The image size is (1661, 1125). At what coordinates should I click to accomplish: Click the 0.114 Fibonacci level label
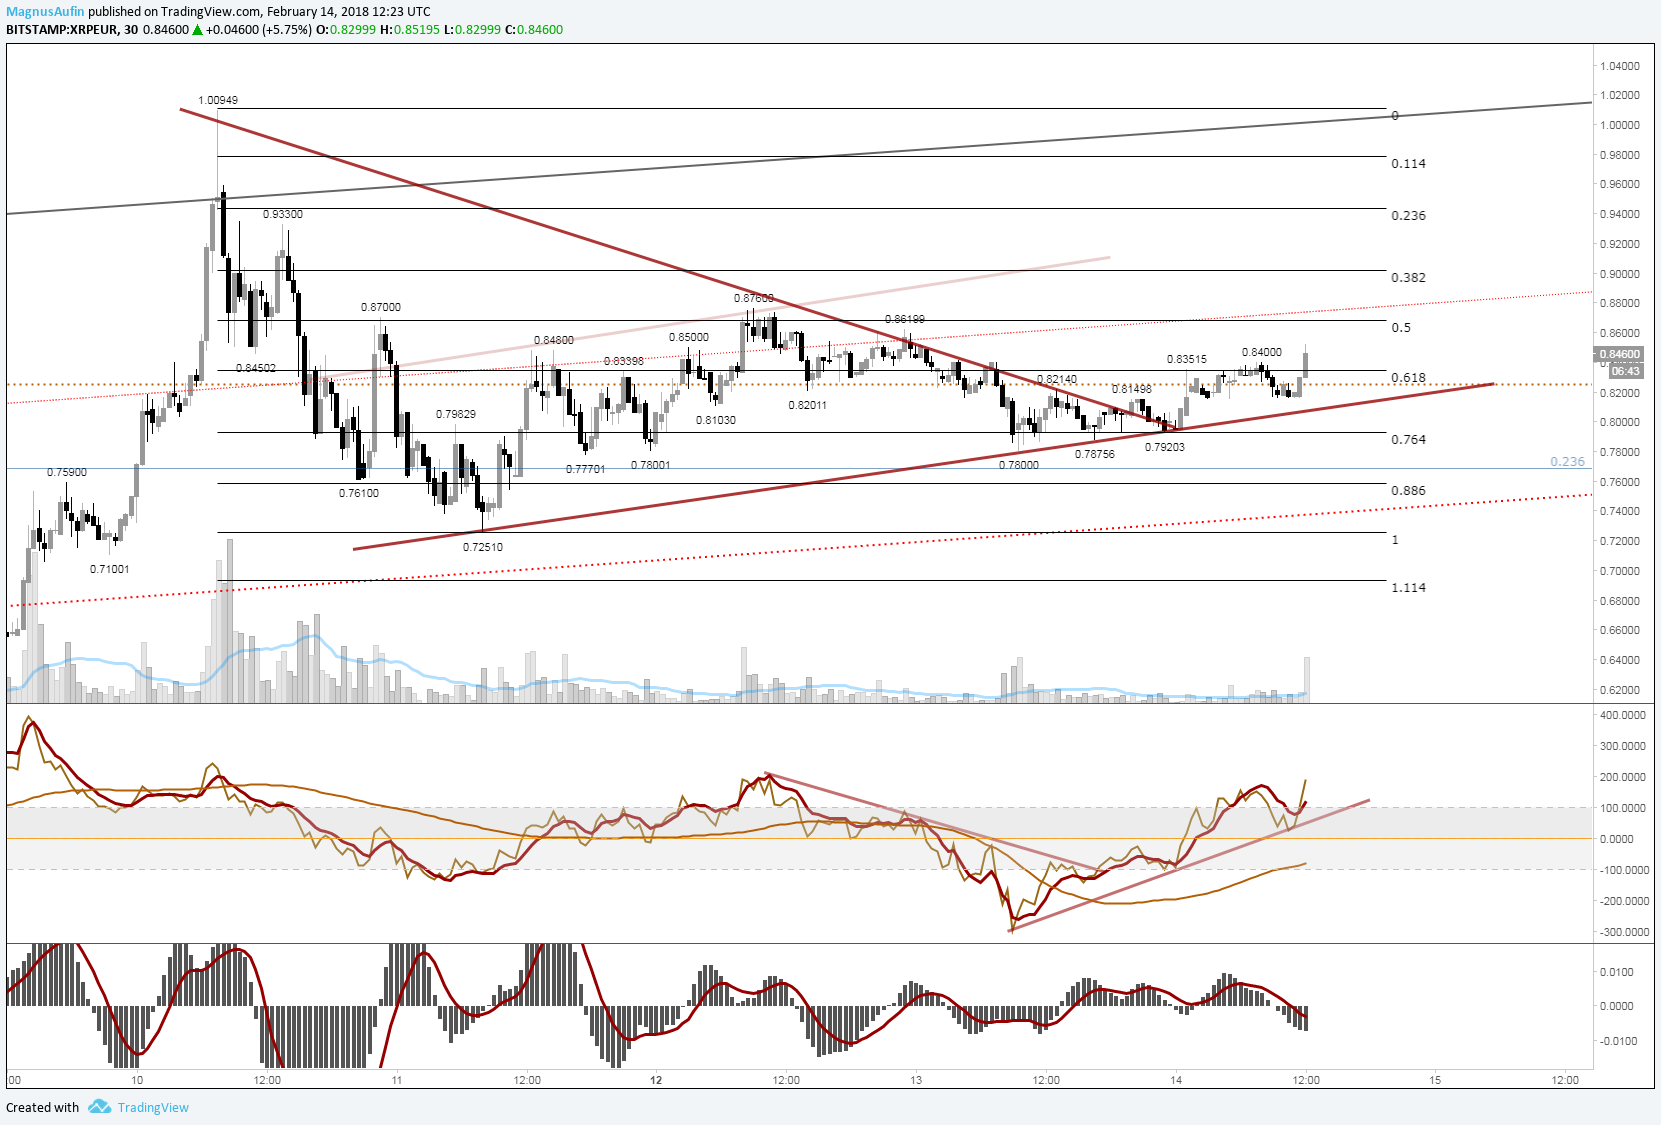(x=1409, y=164)
